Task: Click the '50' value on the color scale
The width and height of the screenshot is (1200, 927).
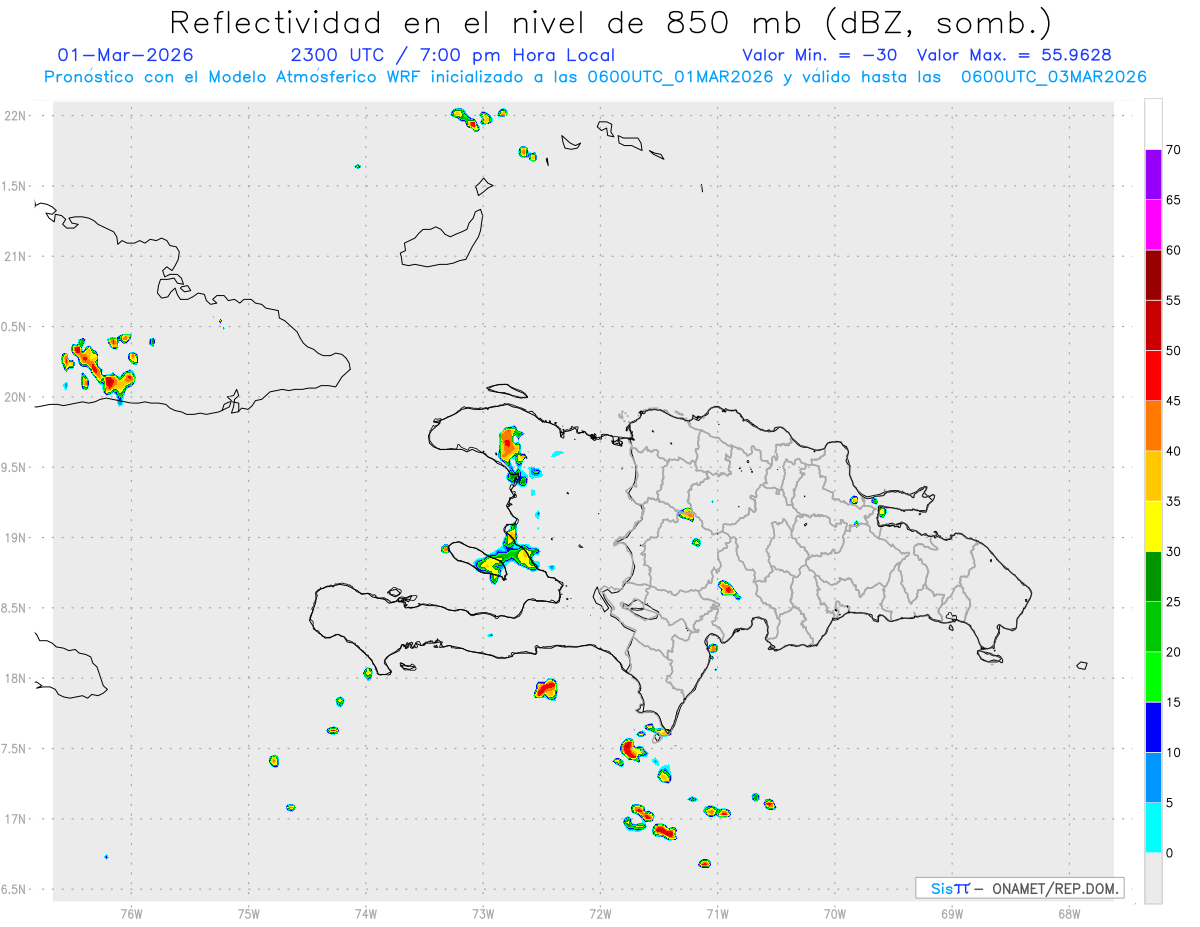Action: point(1174,351)
